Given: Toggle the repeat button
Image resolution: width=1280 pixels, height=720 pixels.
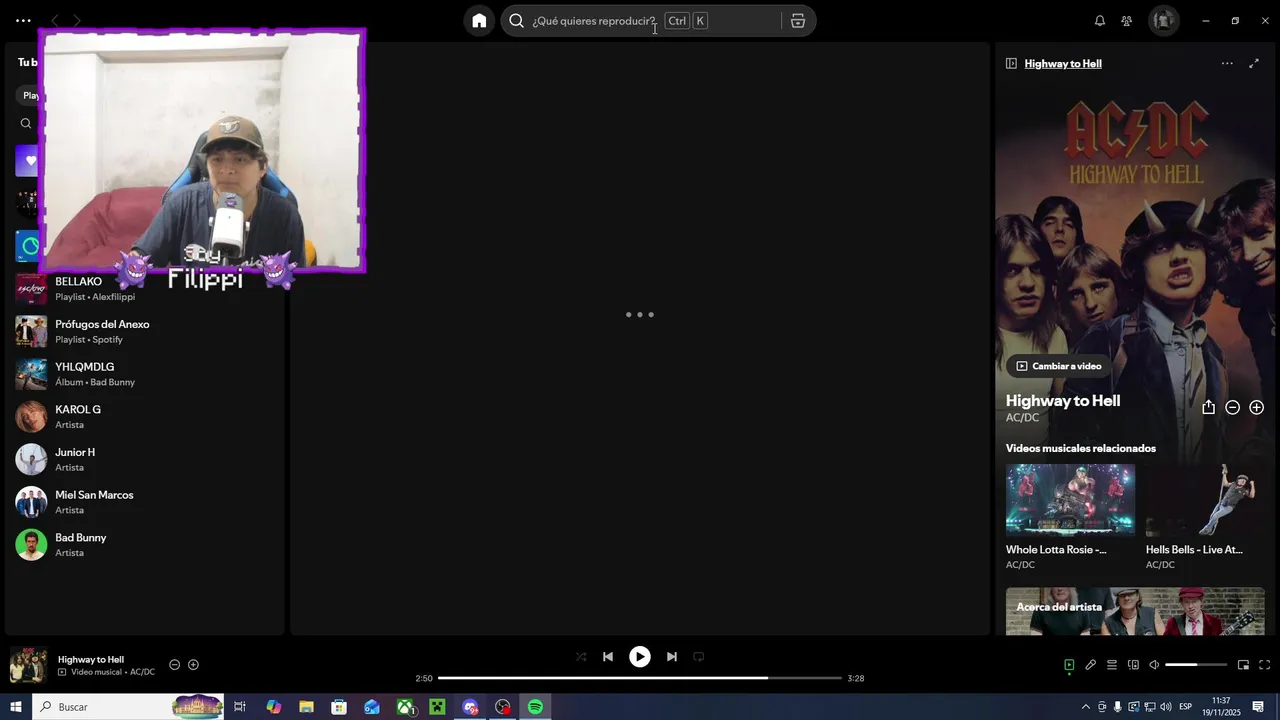Looking at the screenshot, I should pyautogui.click(x=699, y=657).
